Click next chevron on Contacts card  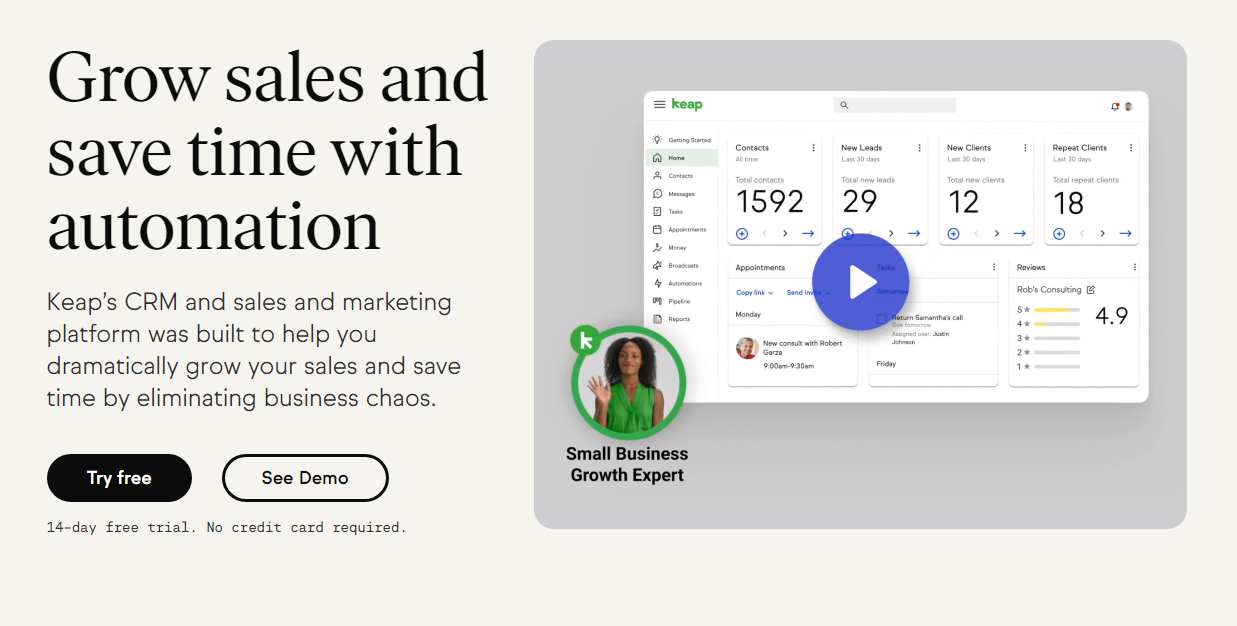coord(785,233)
